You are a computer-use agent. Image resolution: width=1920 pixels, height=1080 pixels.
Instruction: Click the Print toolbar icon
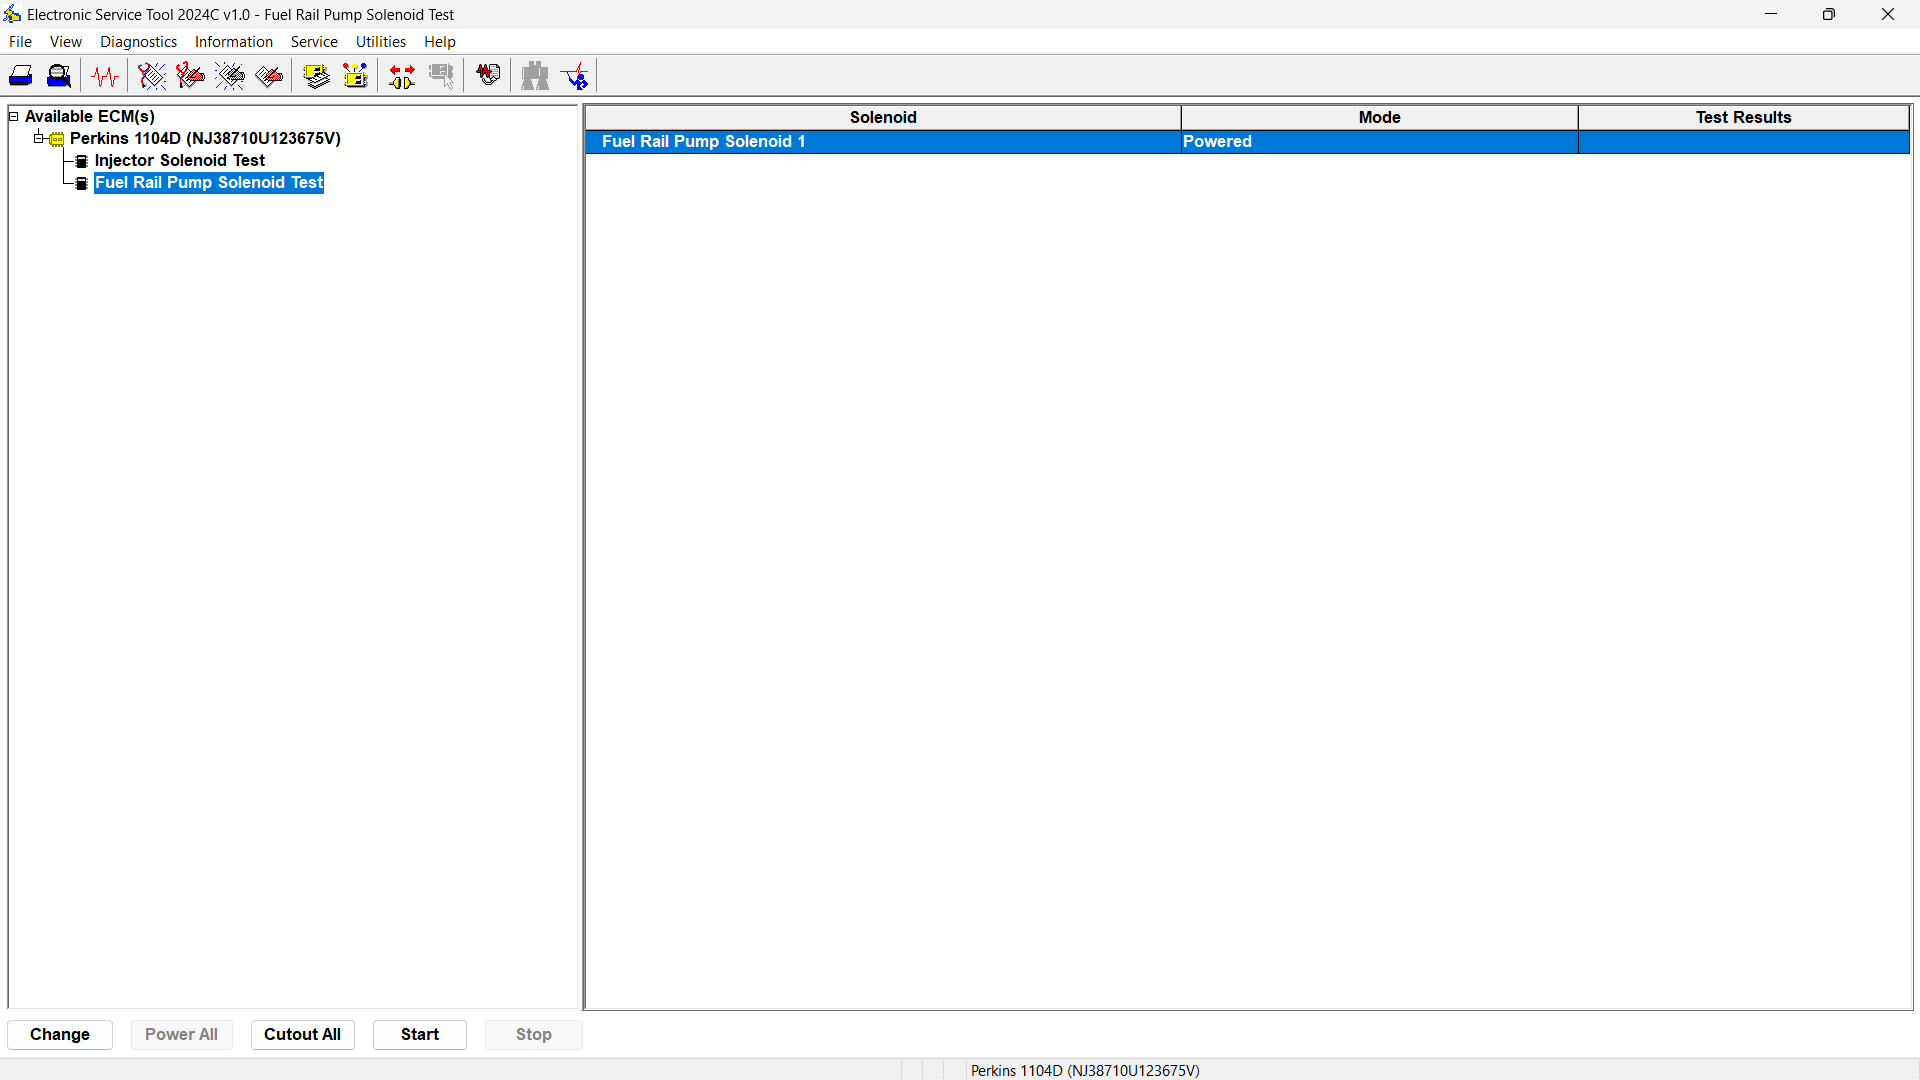pyautogui.click(x=21, y=76)
